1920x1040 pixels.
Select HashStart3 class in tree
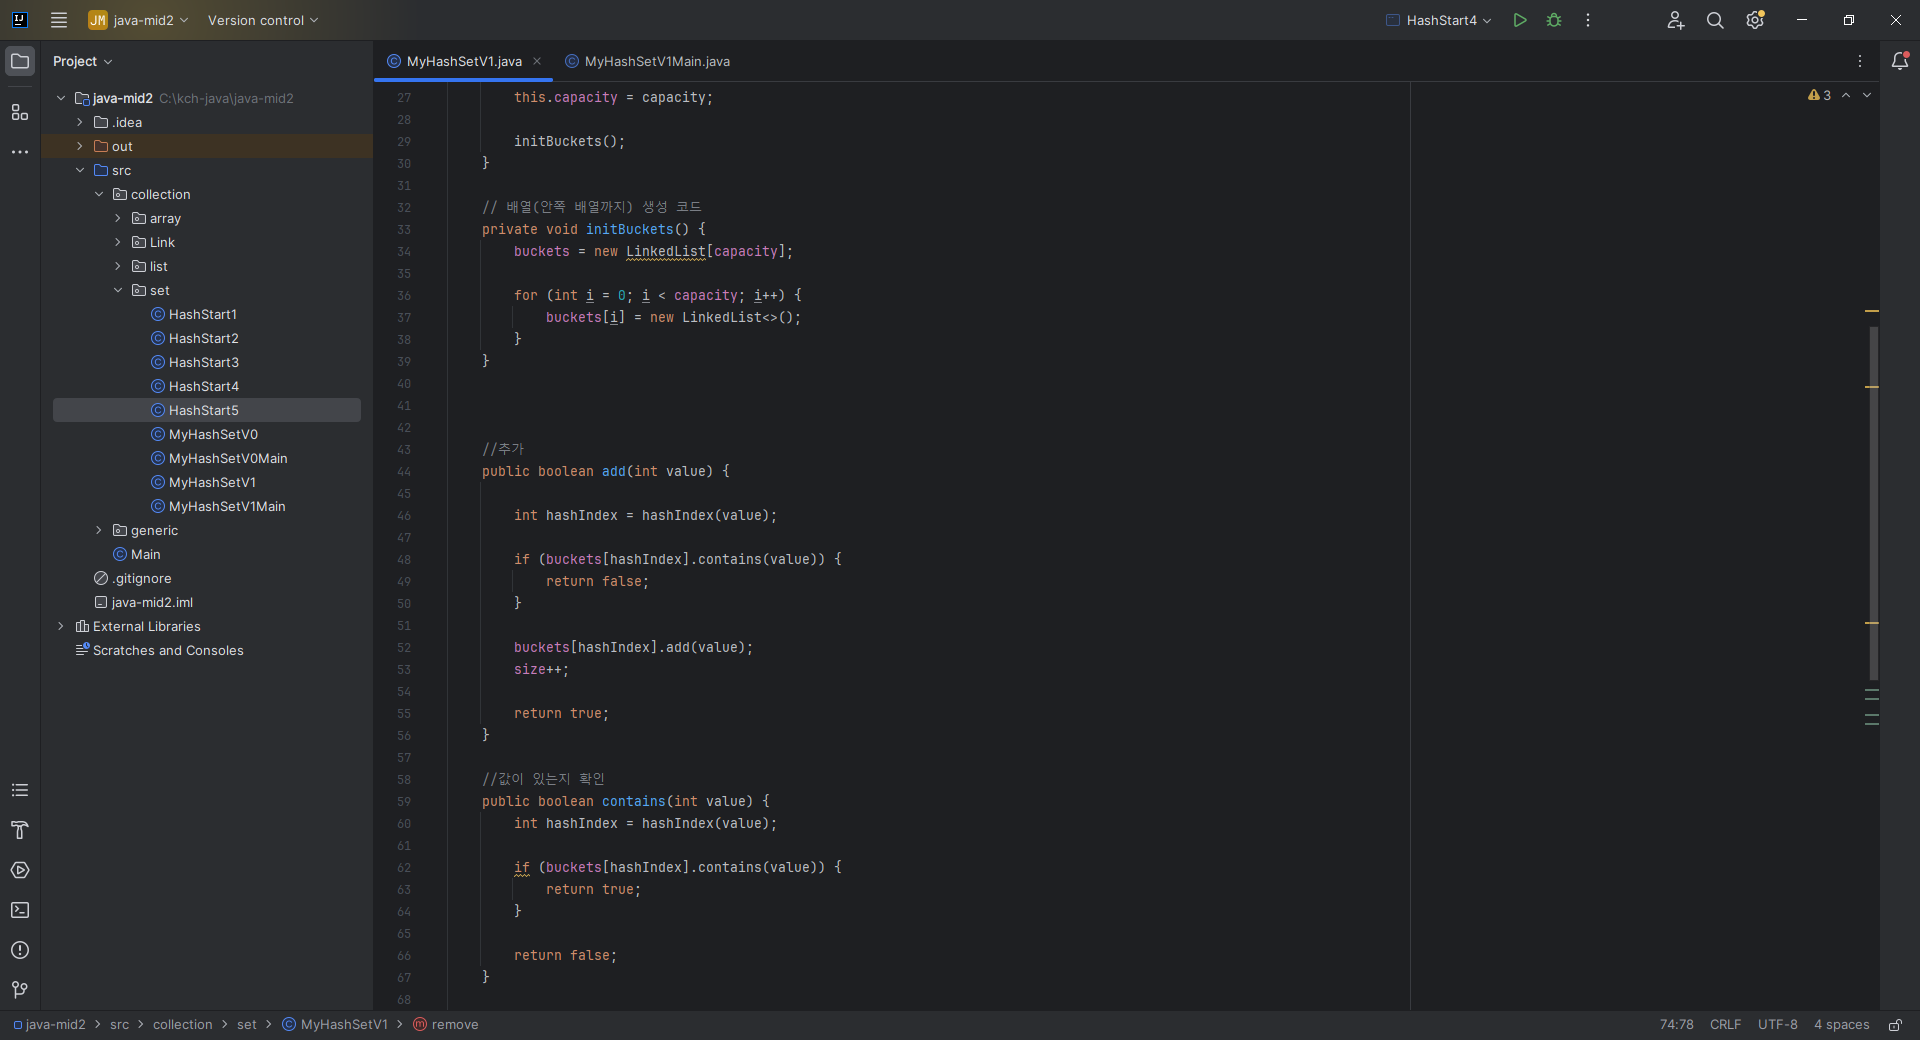204,362
